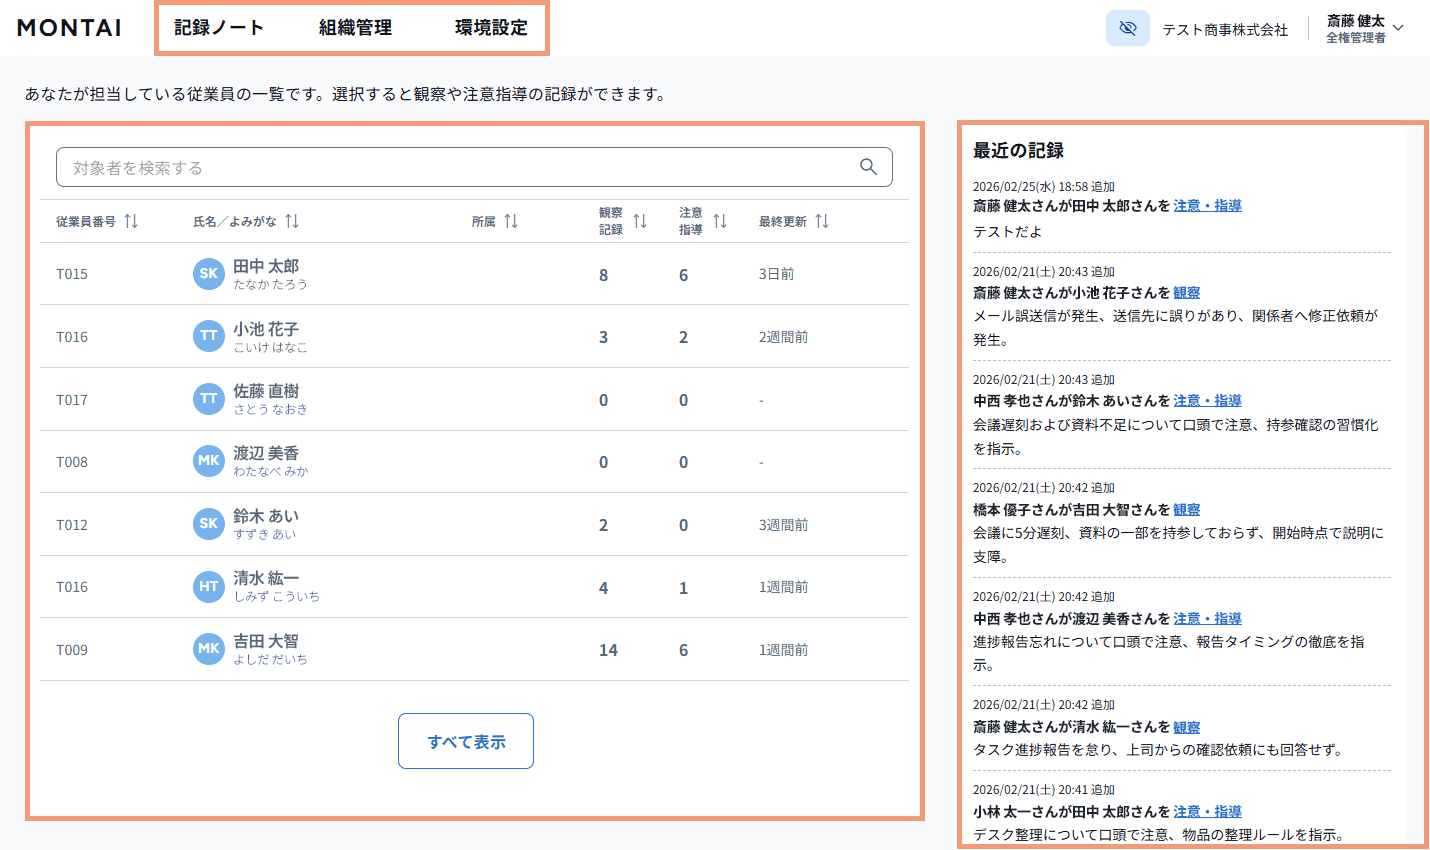Toggle sorting on the 従業員番号 column
1430x850 pixels.
[x=131, y=221]
